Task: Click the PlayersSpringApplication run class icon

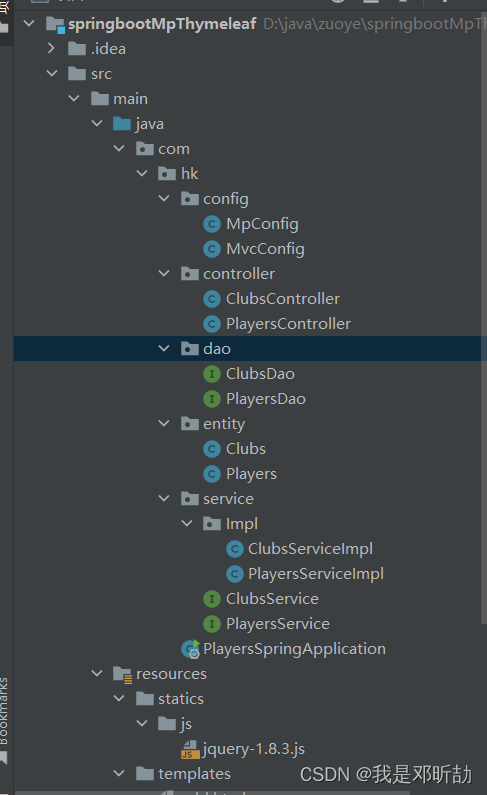Action: pyautogui.click(x=191, y=649)
